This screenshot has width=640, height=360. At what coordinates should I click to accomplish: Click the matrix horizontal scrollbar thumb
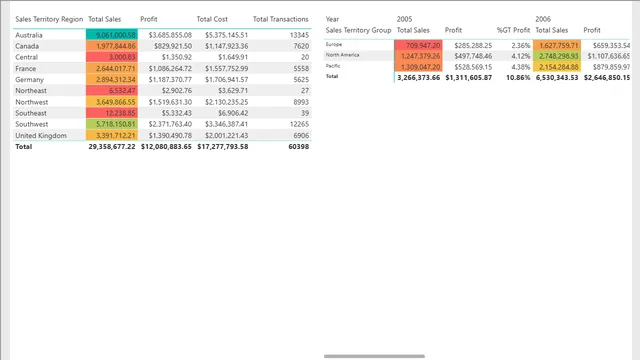coord(374,356)
